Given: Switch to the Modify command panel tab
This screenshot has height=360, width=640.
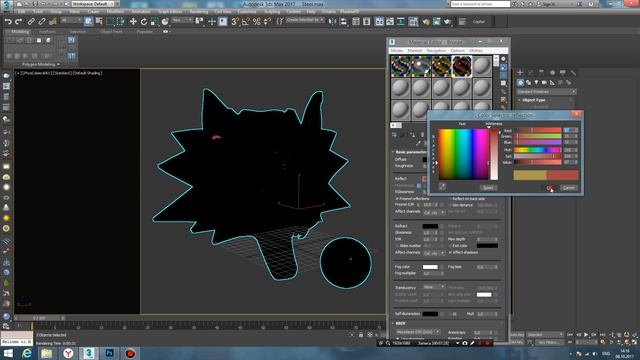Looking at the screenshot, I should coord(531,72).
